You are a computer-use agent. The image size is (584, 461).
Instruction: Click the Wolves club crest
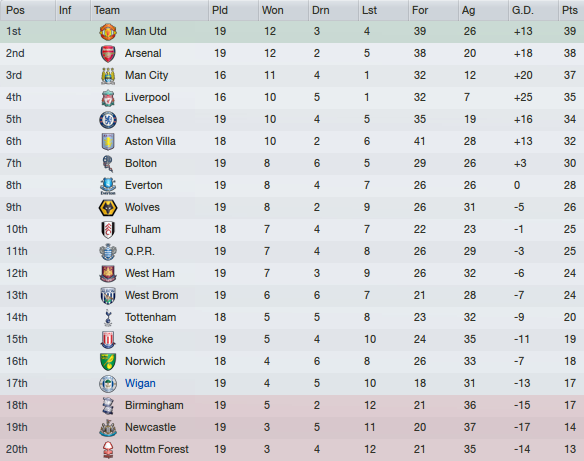click(x=108, y=207)
